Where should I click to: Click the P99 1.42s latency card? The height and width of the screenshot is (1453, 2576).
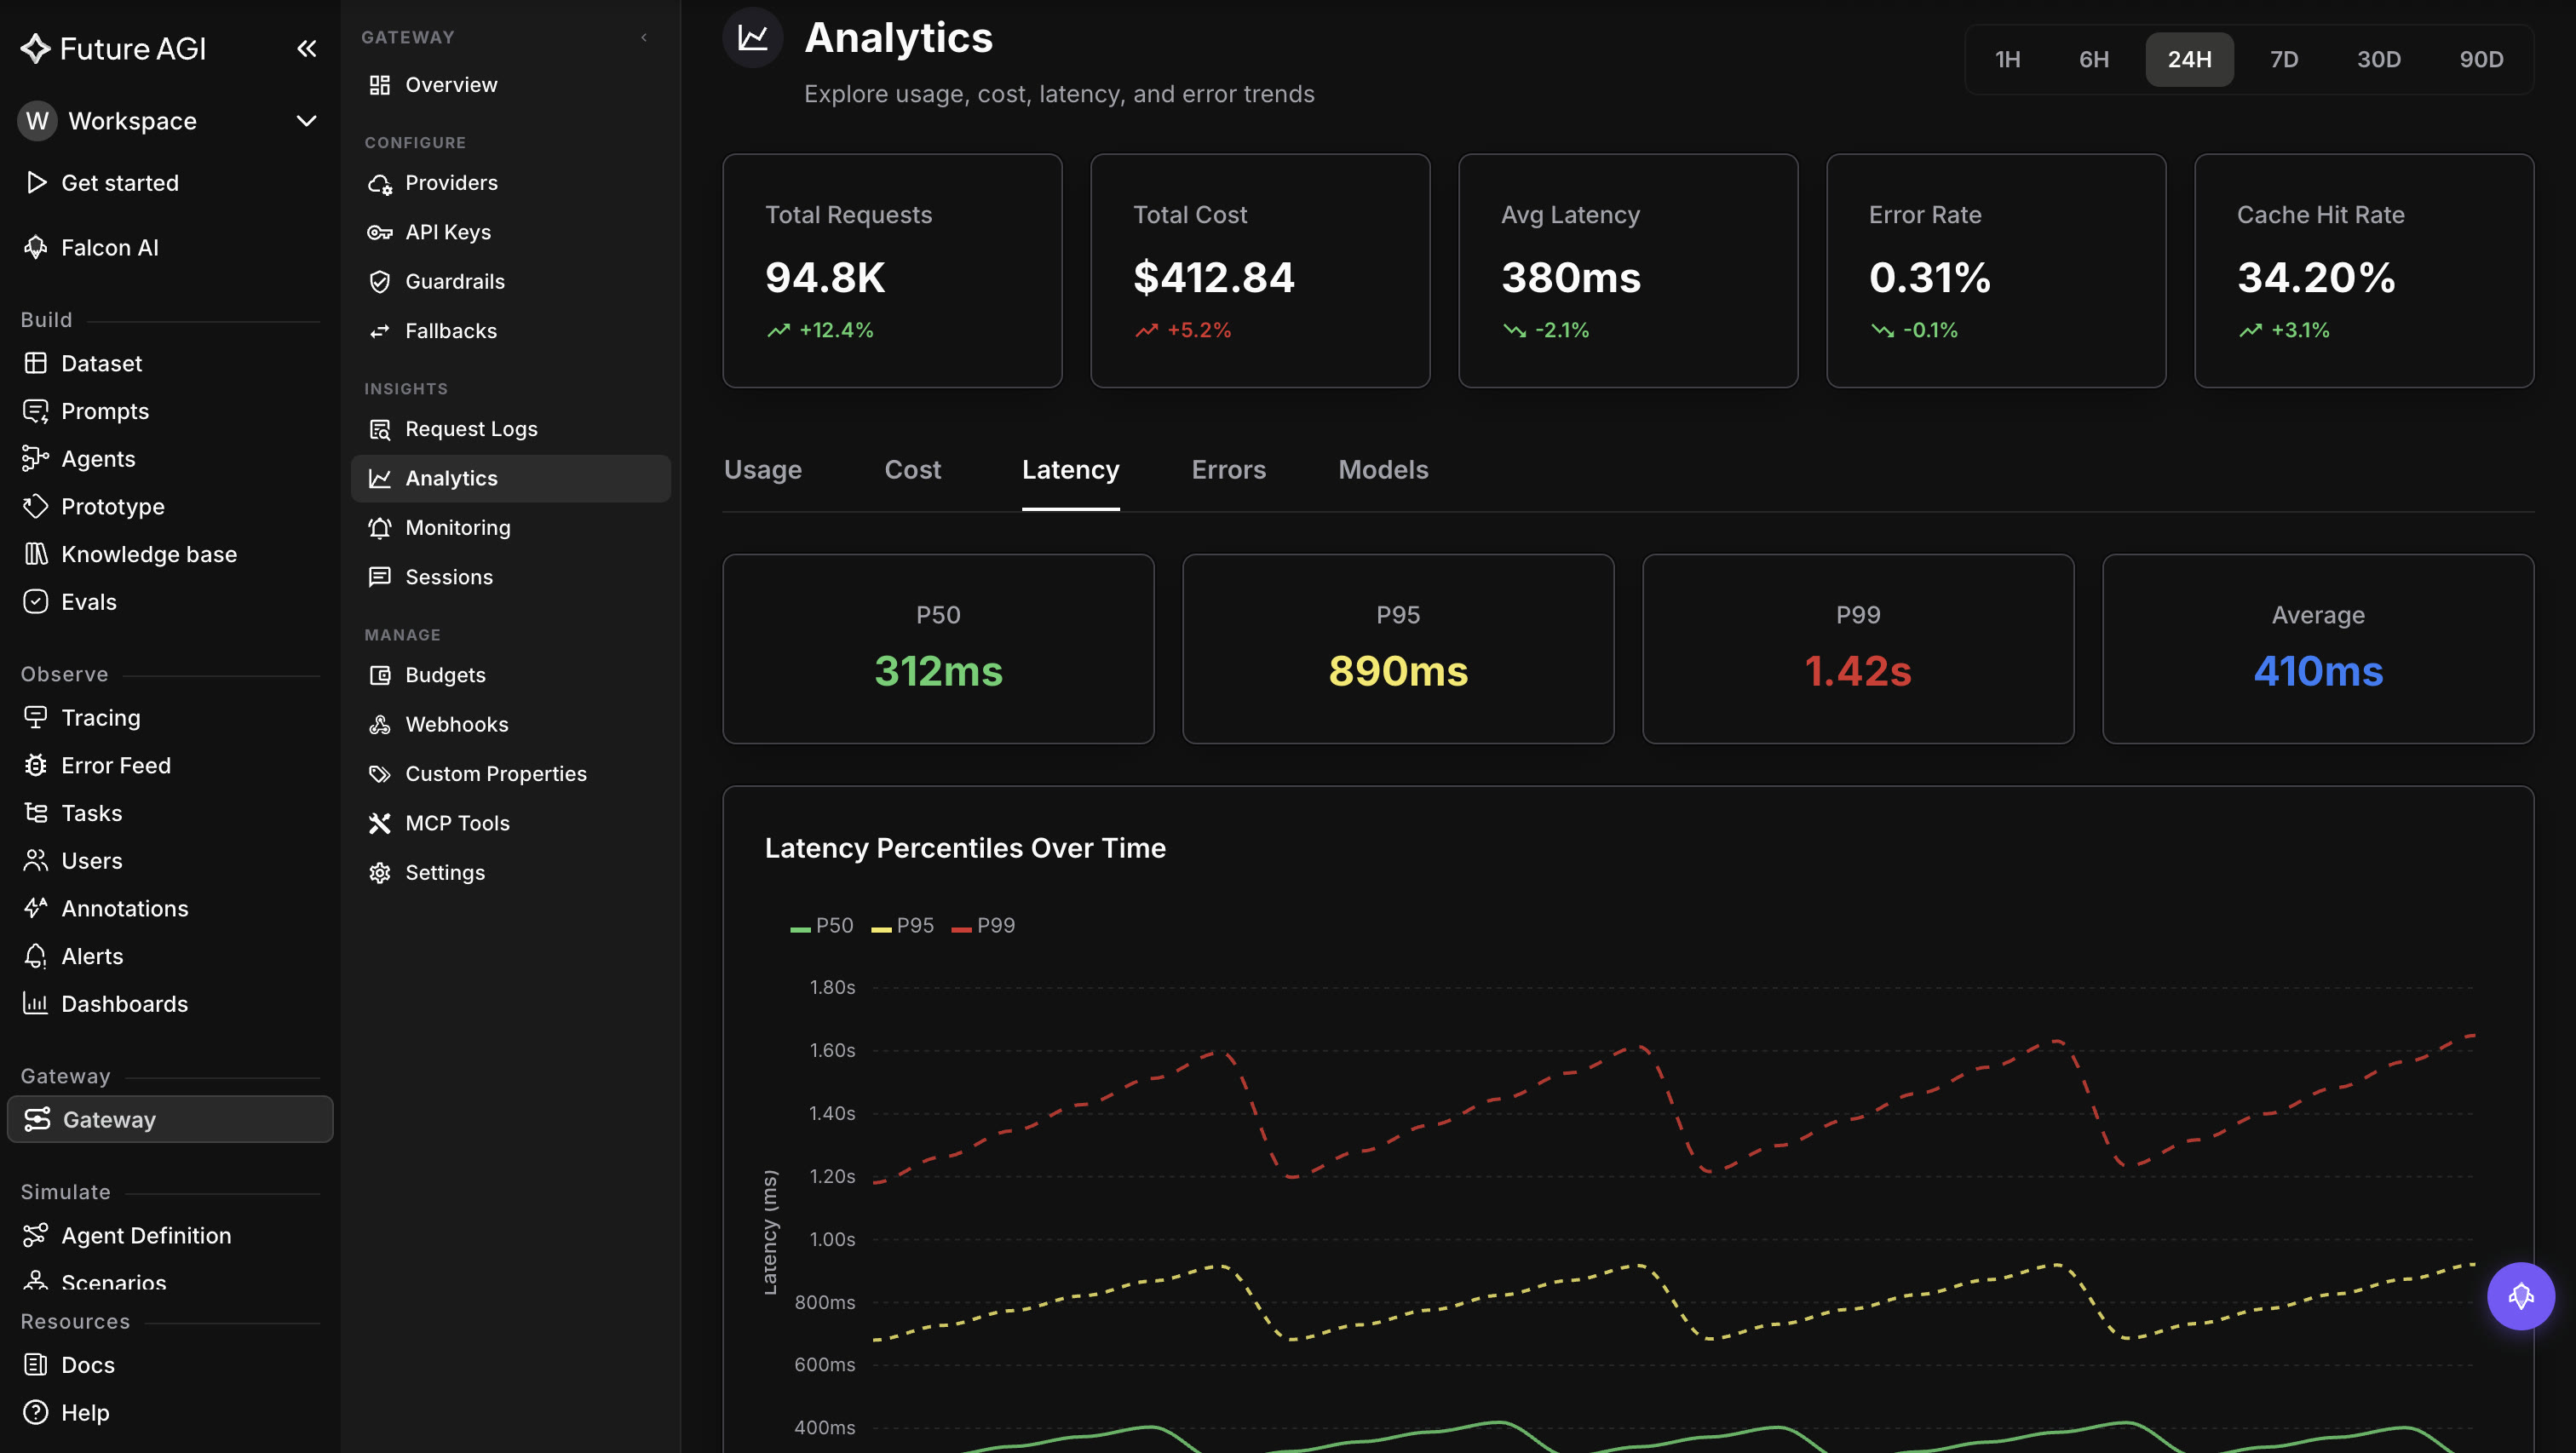pos(1858,649)
